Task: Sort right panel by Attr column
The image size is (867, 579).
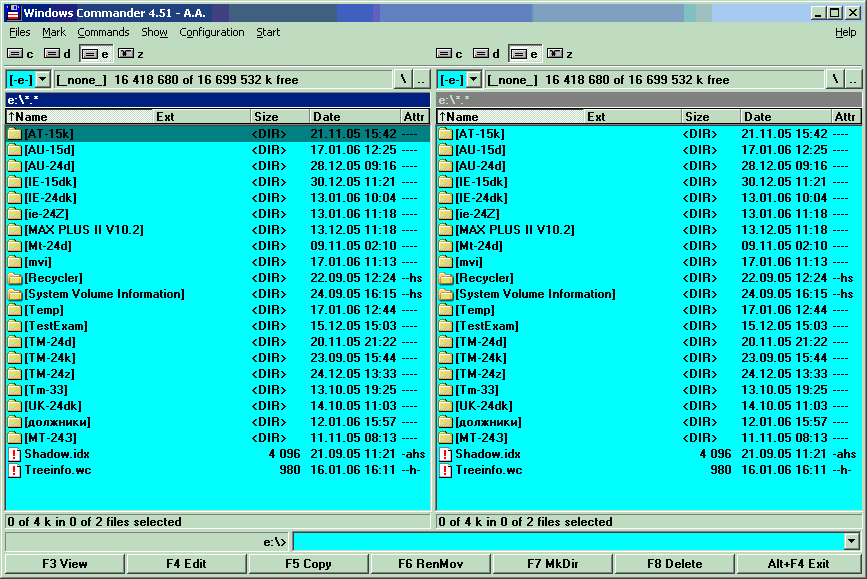Action: 846,117
